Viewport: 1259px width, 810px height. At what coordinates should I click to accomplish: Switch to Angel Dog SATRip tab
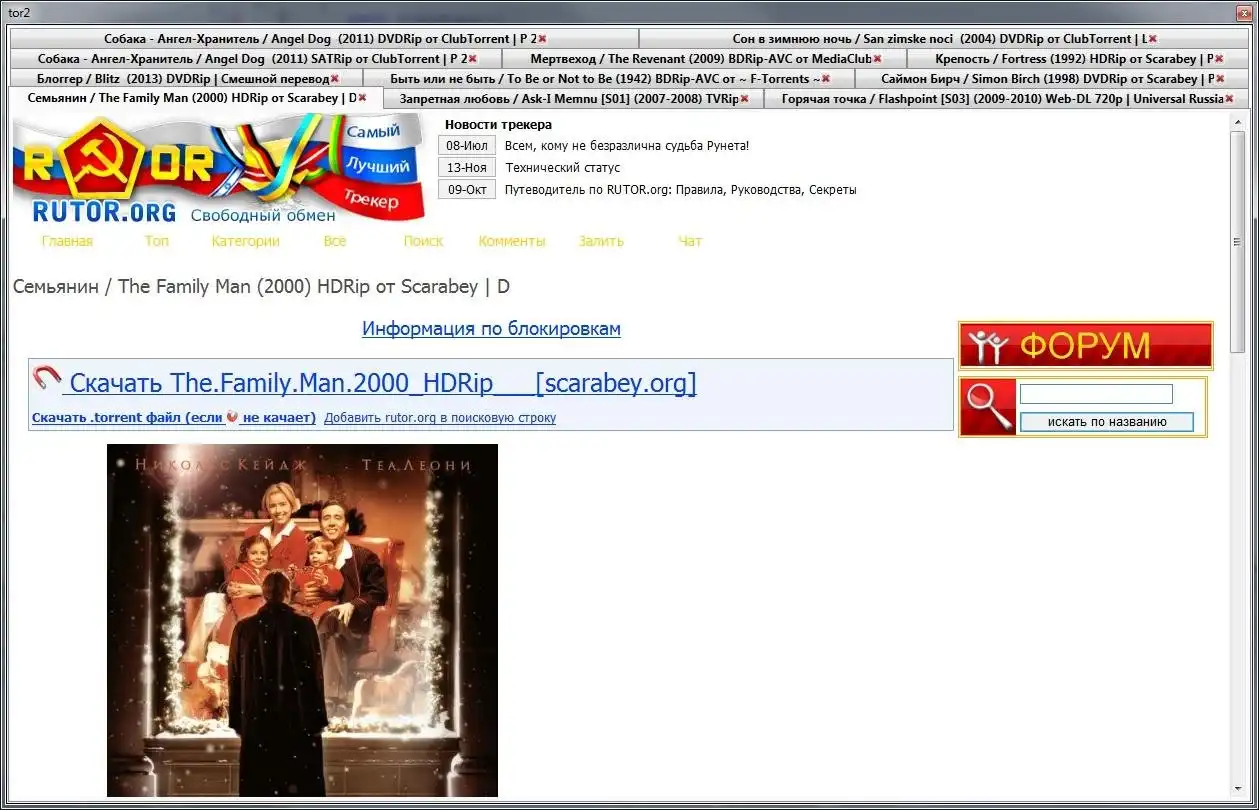point(256,59)
